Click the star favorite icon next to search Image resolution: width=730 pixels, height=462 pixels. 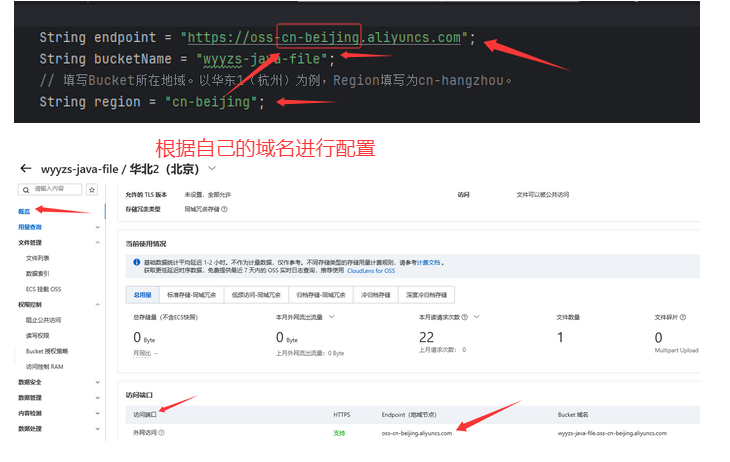pyautogui.click(x=92, y=190)
